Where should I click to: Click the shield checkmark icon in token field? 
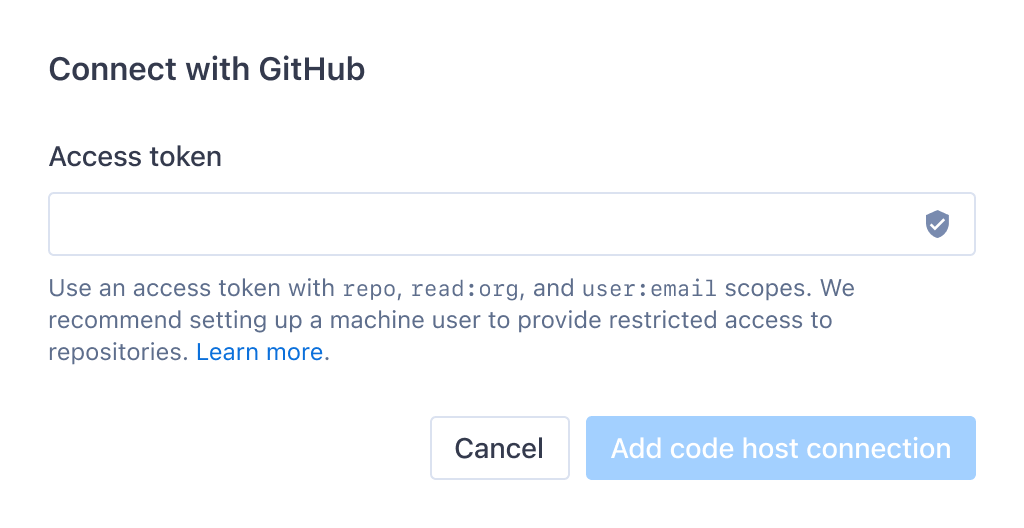937,224
